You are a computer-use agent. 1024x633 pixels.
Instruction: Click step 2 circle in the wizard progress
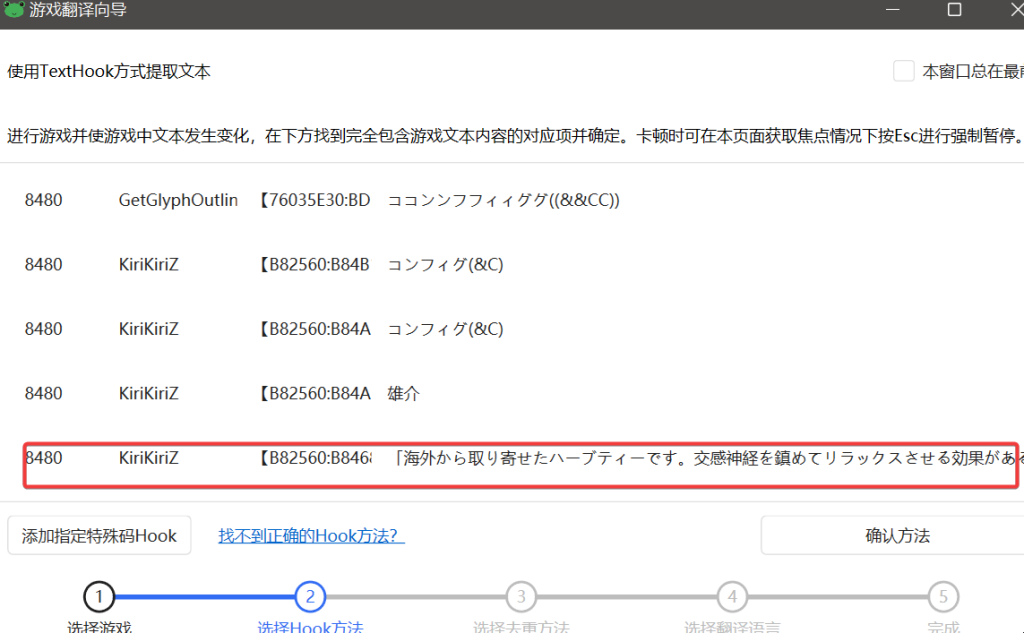(310, 598)
